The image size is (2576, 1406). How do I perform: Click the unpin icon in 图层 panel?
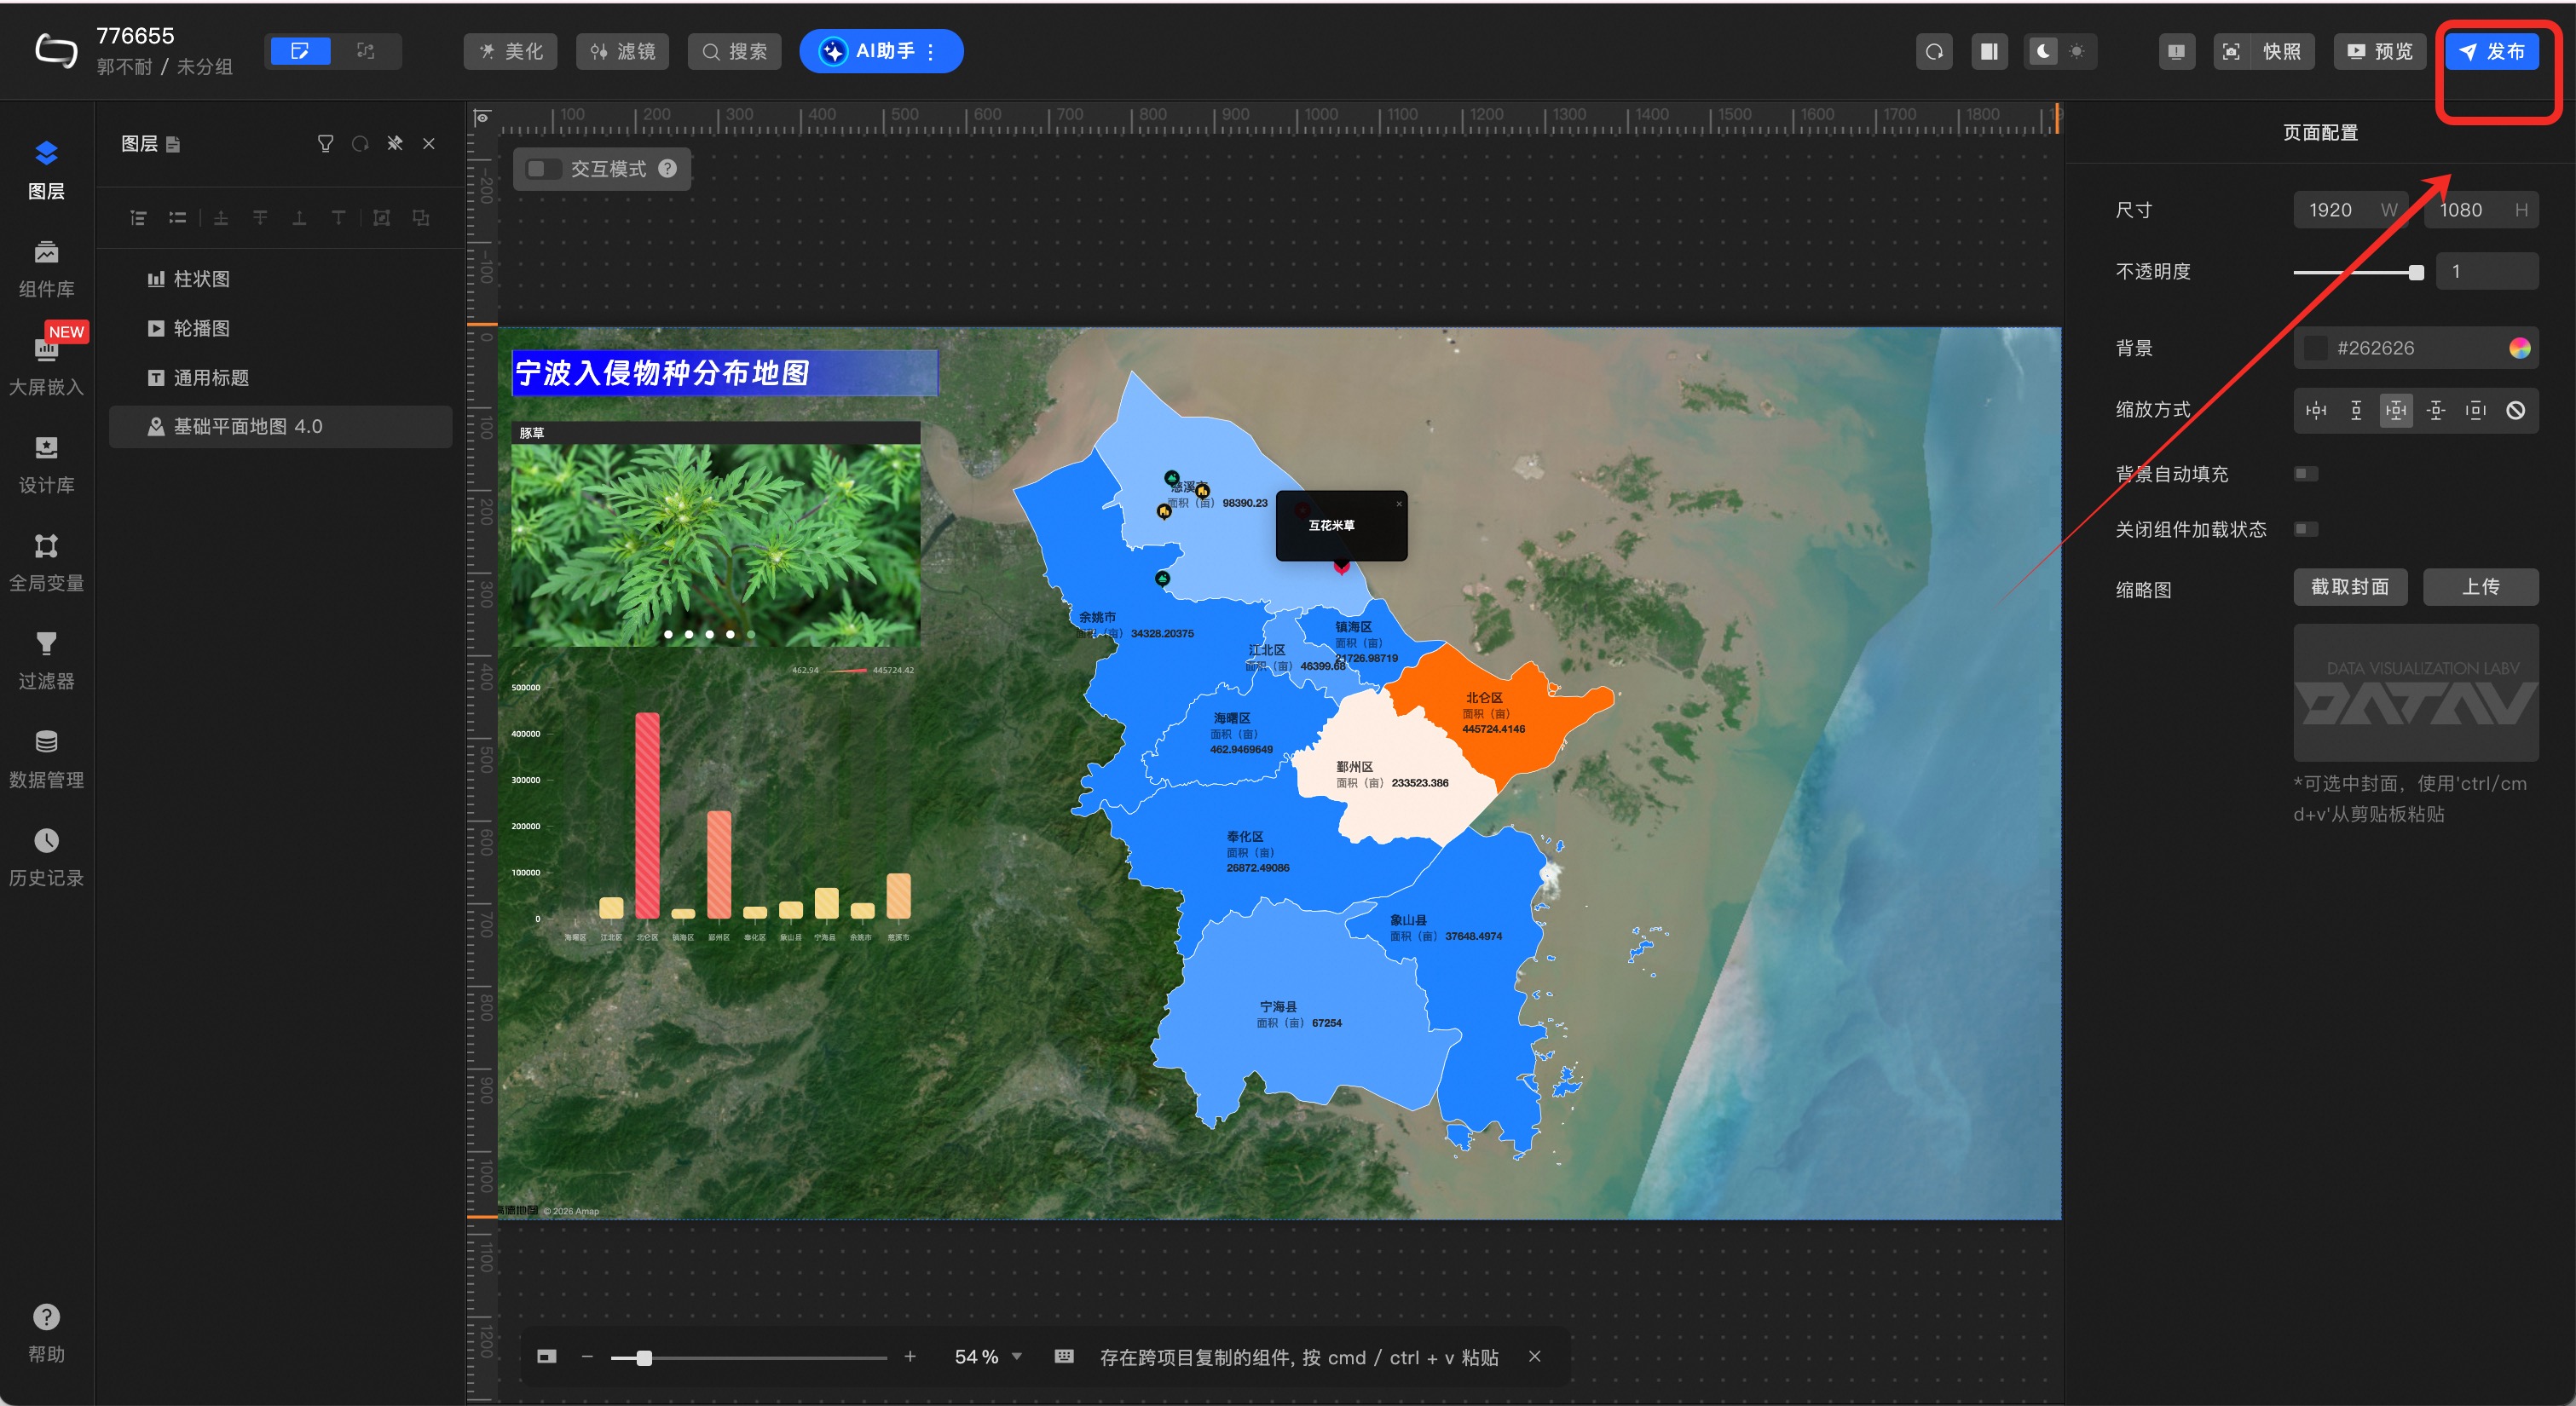point(395,144)
